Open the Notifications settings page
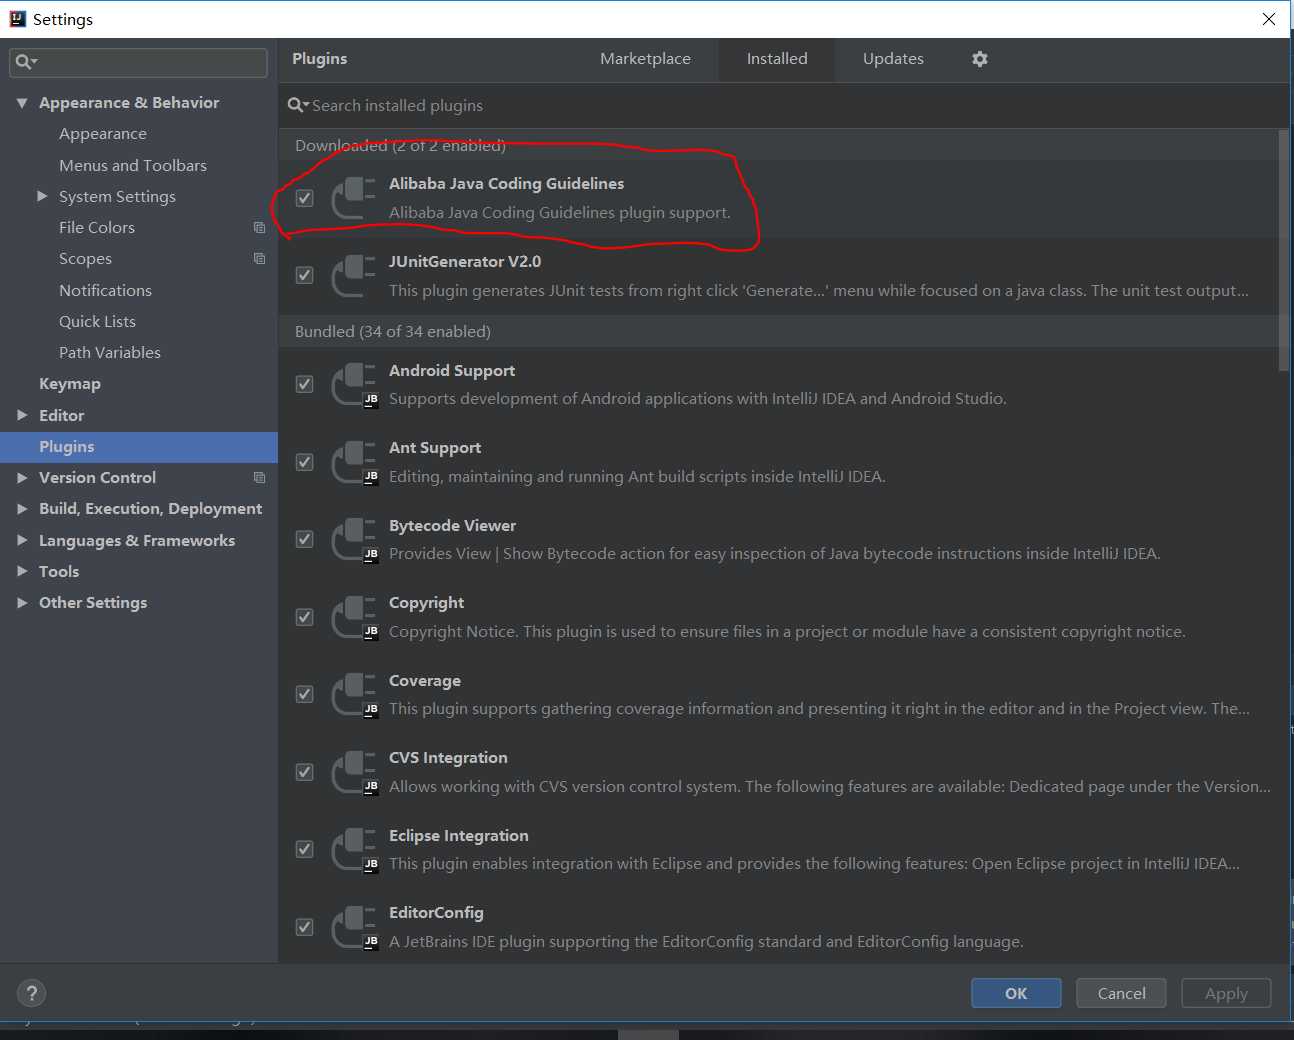This screenshot has height=1040, width=1294. pos(105,290)
